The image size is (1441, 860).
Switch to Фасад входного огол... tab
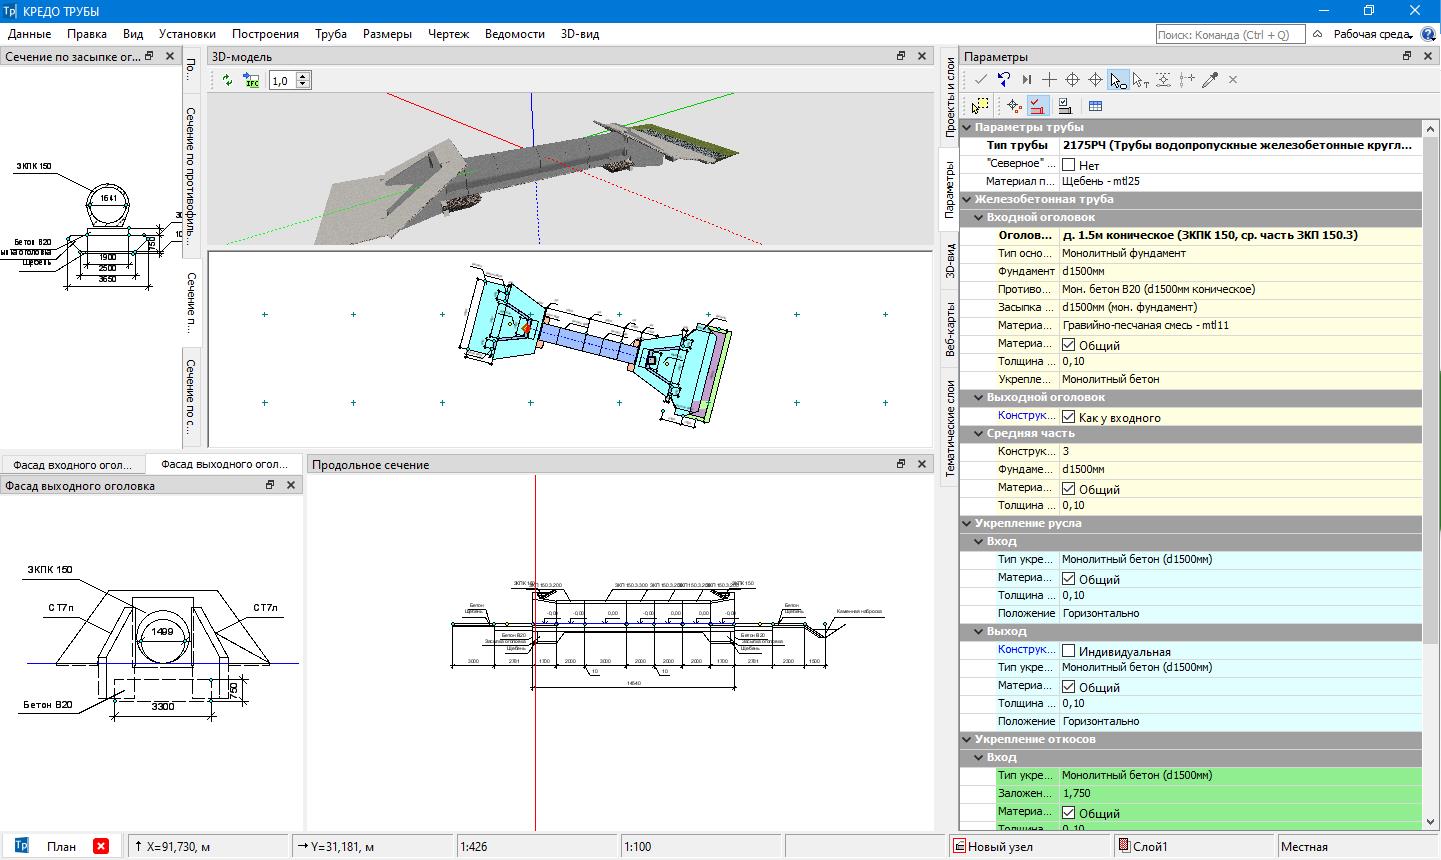click(73, 464)
